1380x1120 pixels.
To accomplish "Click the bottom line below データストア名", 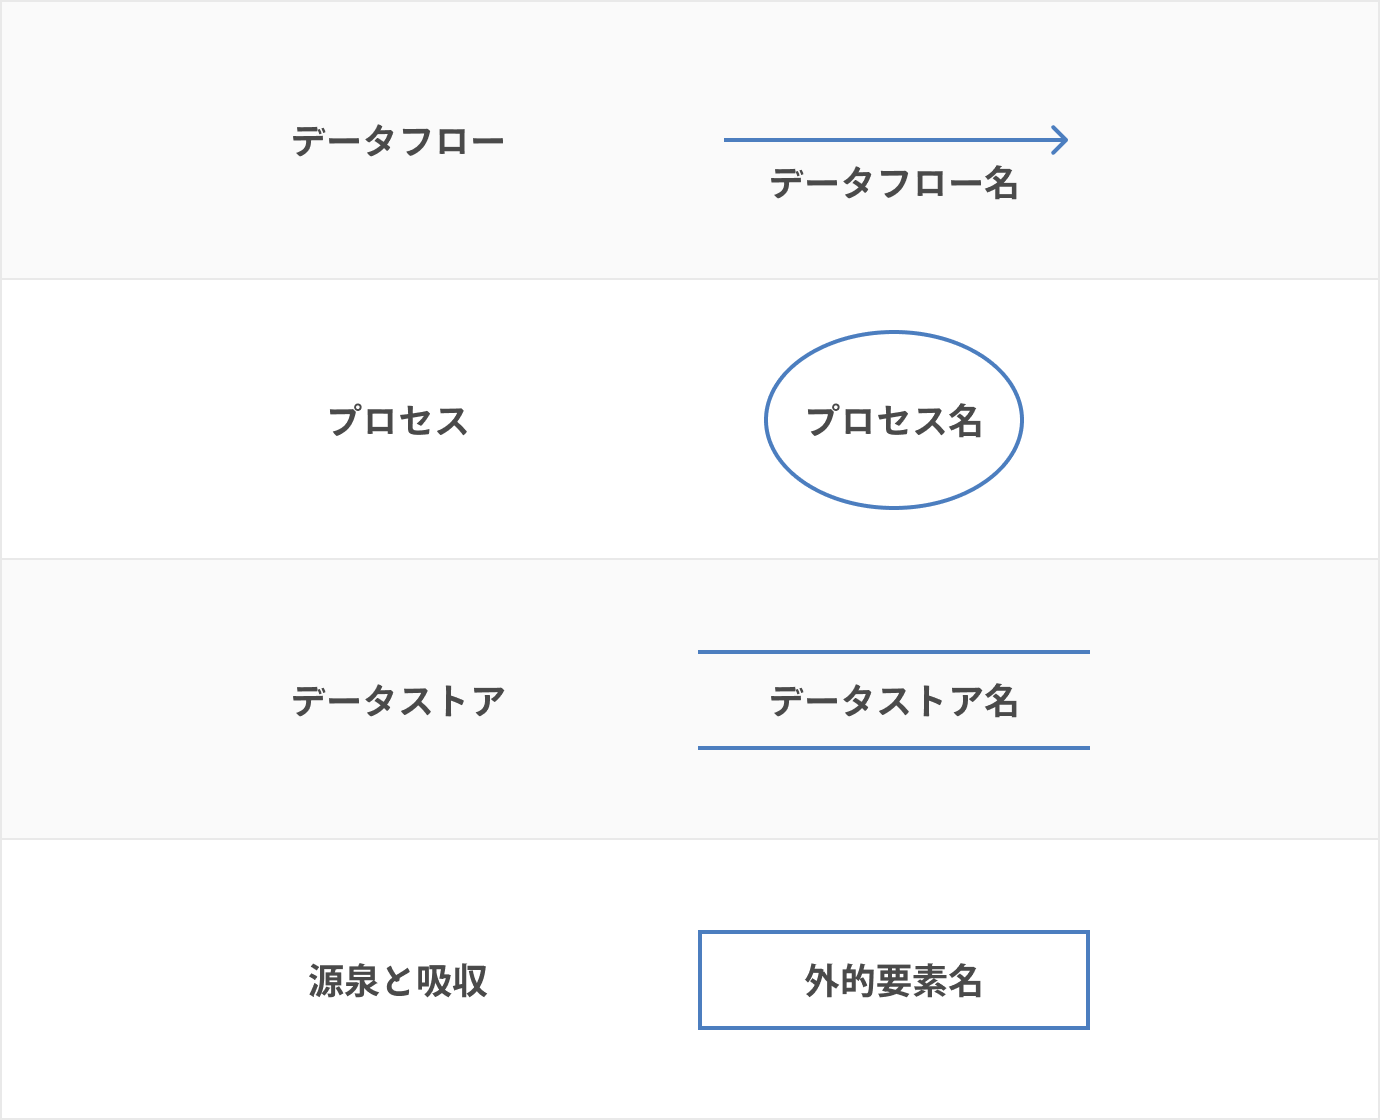I will pos(893,747).
